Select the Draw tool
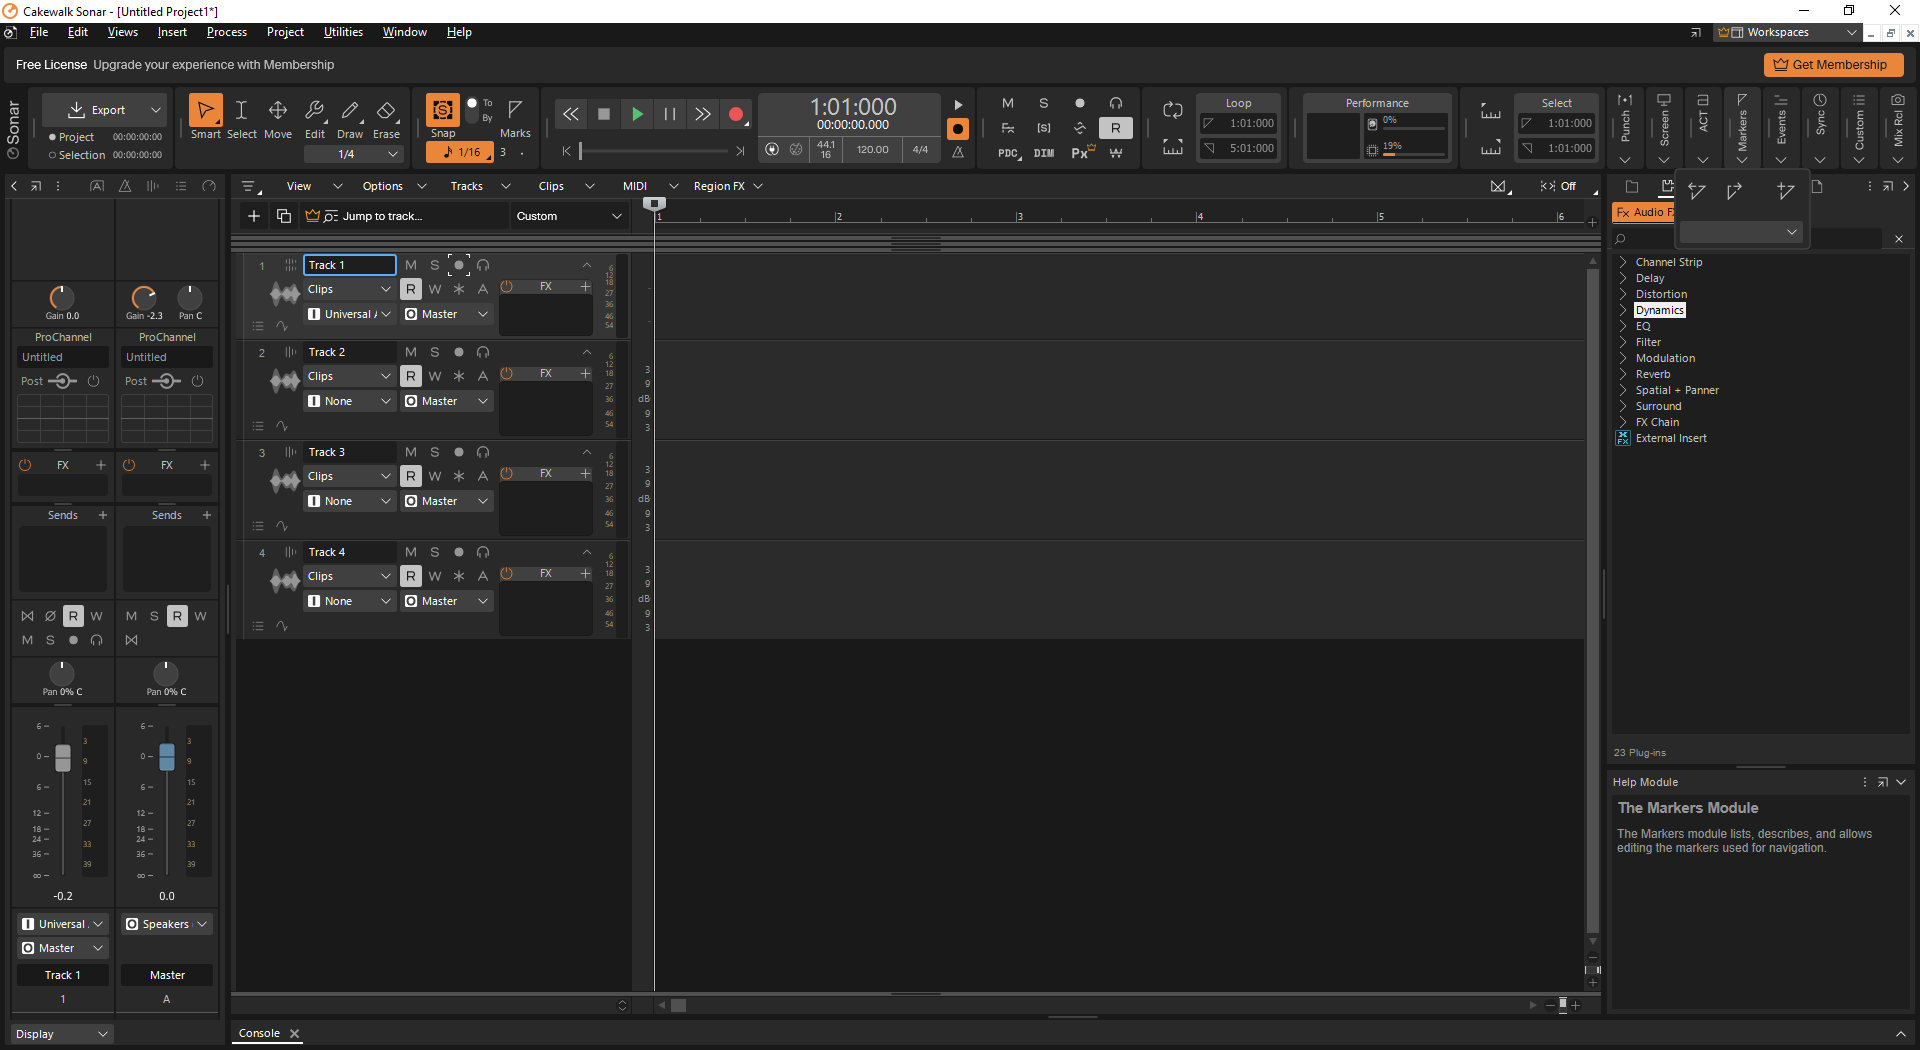 click(350, 117)
